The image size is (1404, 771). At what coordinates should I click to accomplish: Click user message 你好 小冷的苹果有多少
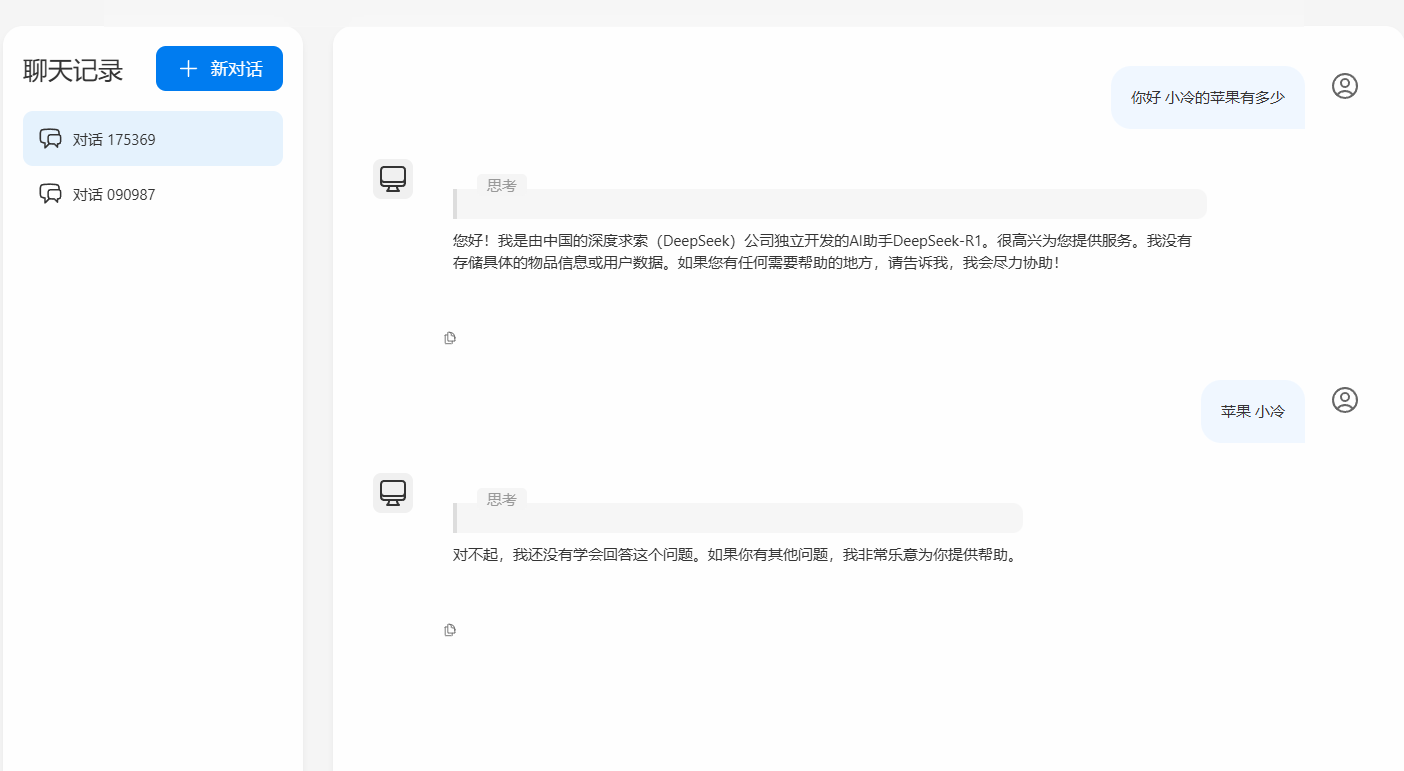coord(1208,97)
